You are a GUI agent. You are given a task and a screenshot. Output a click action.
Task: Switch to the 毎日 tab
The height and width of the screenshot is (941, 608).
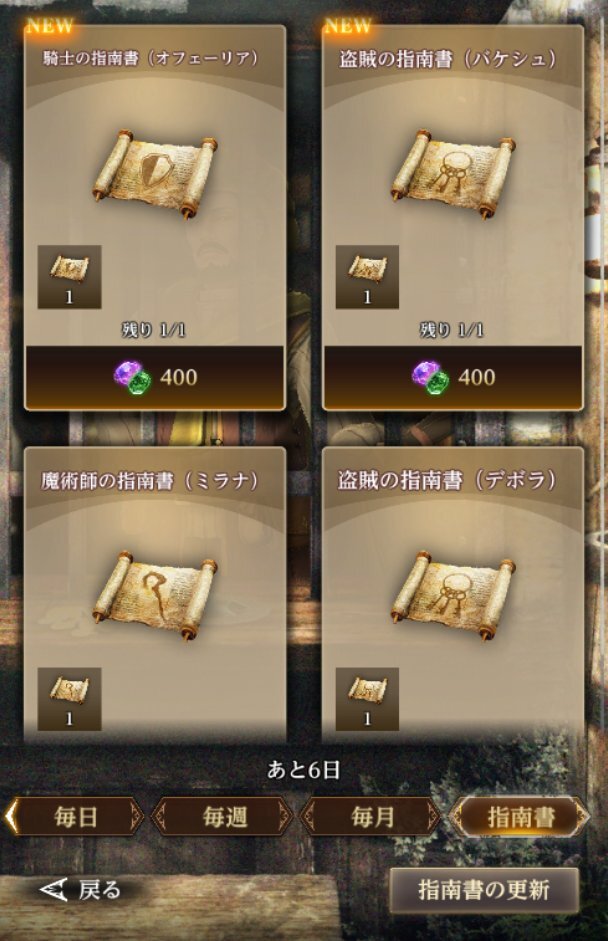point(74,817)
